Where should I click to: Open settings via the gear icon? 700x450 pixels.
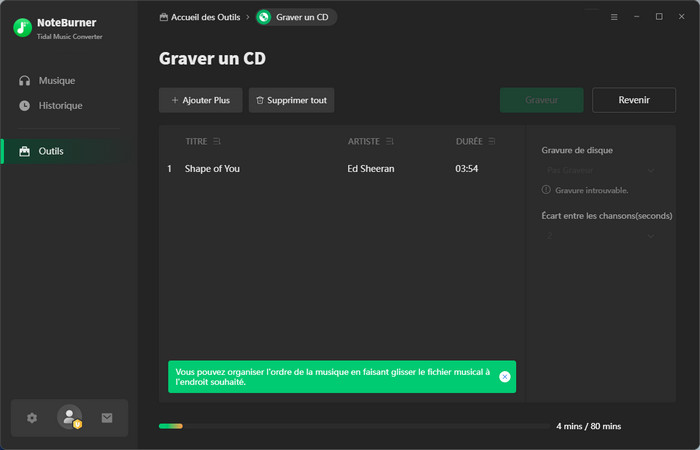coord(32,418)
